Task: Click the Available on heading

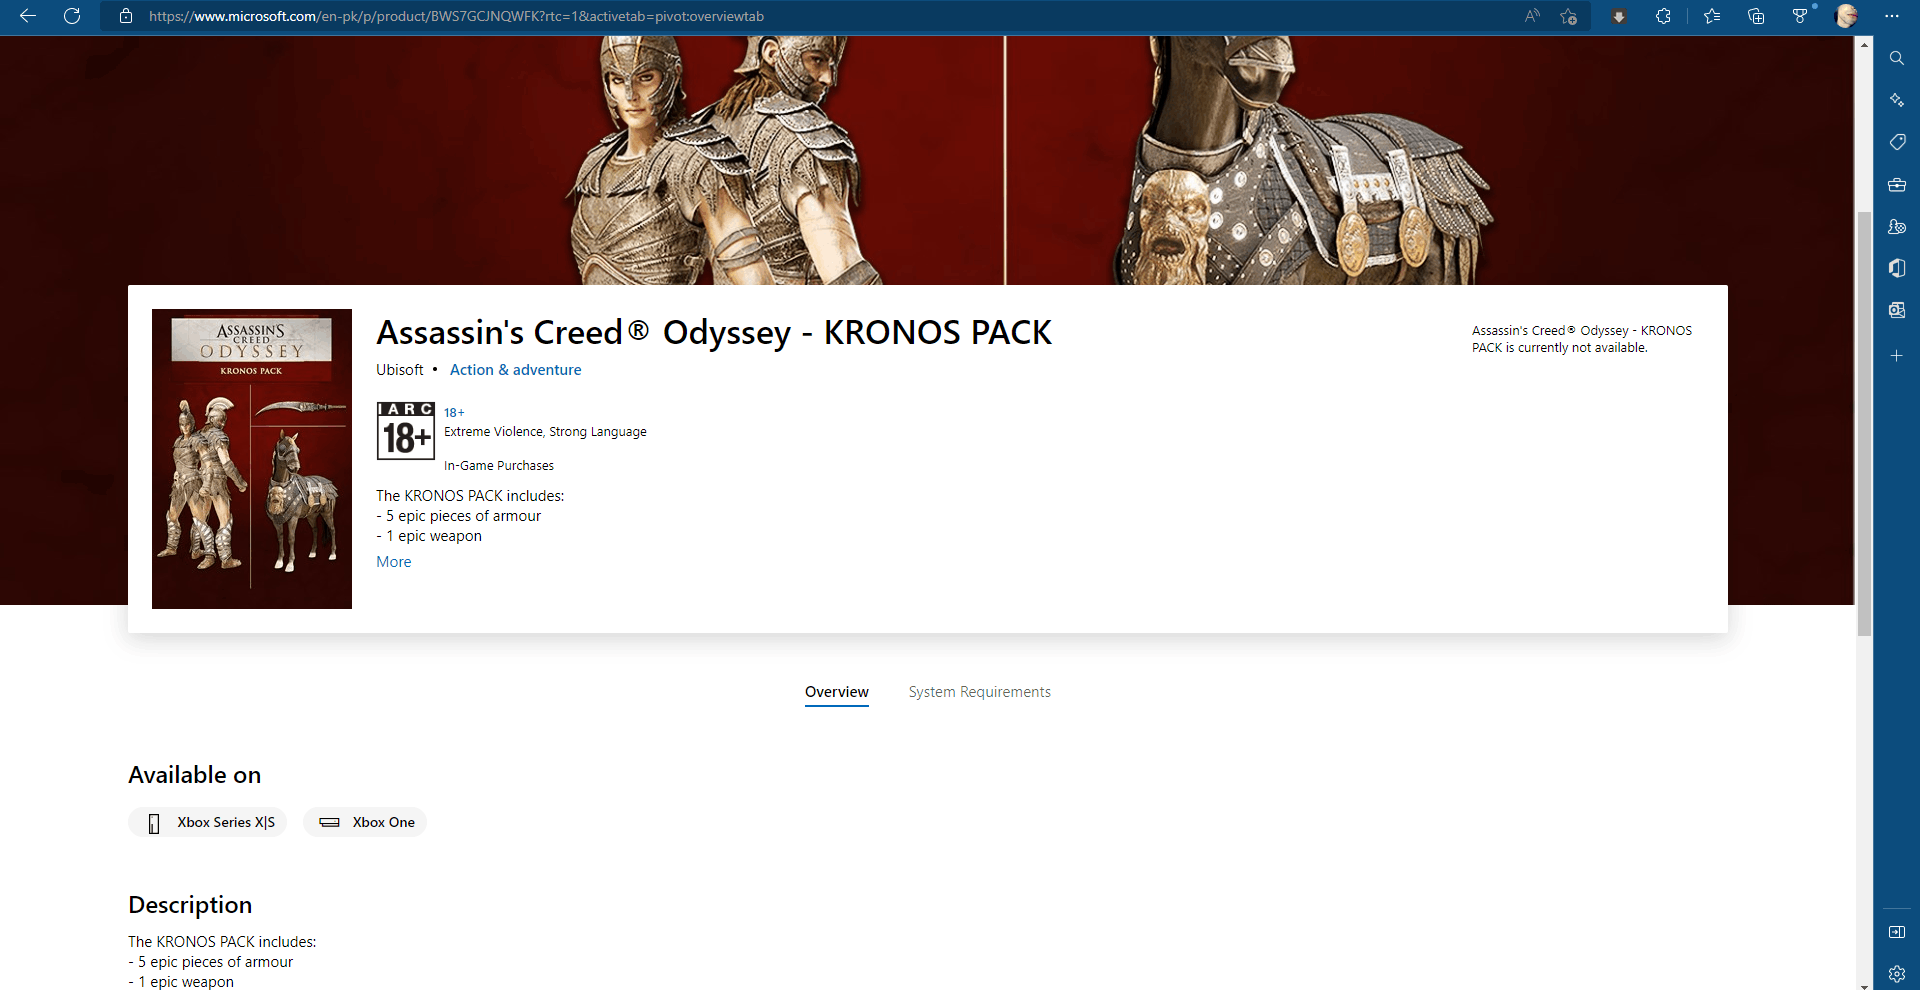Action: [x=195, y=775]
